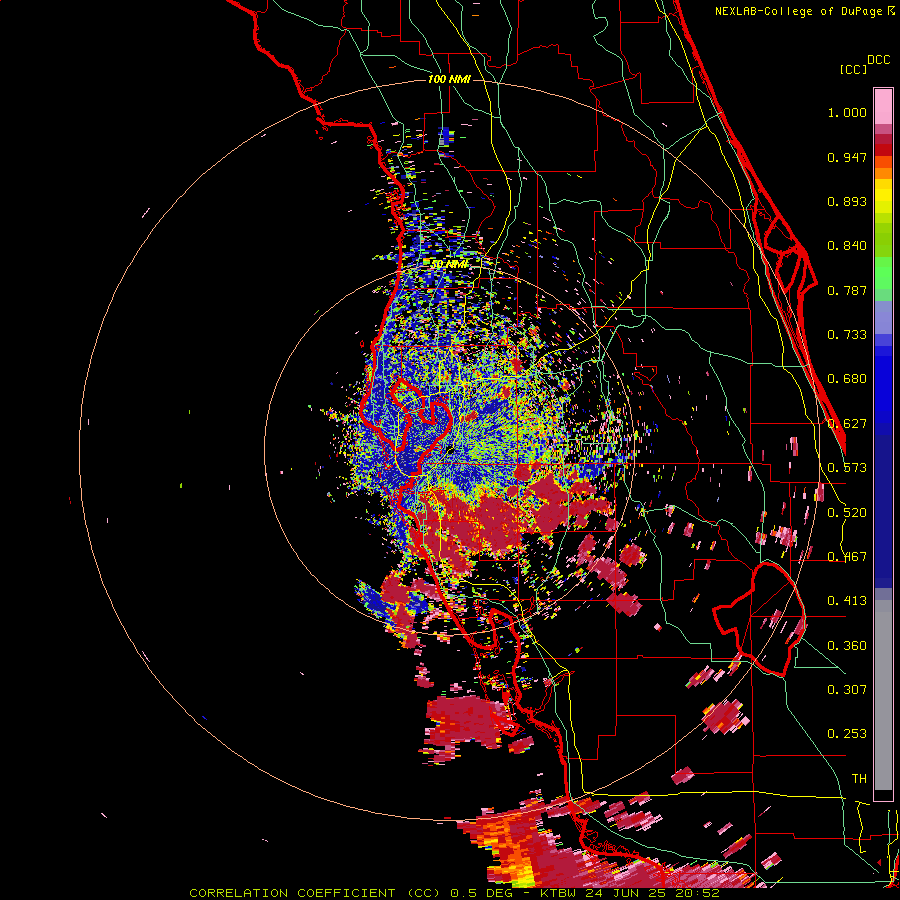Pick the light pink segment of the color bar
Screen dimensions: 900x900
[x=883, y=106]
